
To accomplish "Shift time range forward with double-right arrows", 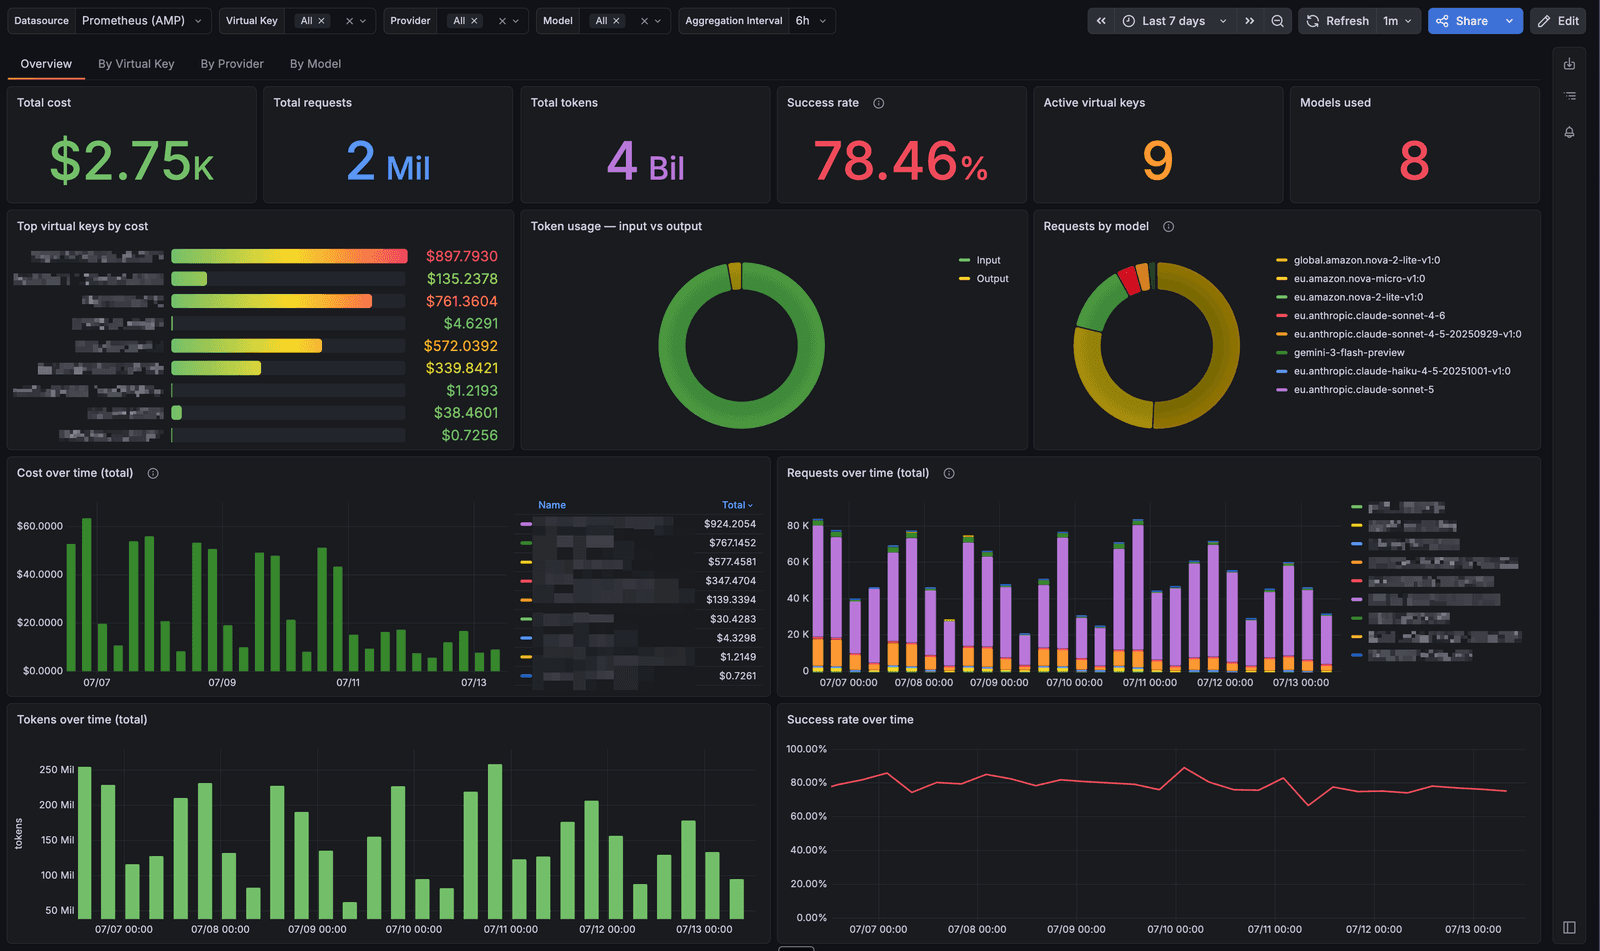I will 1249,21.
